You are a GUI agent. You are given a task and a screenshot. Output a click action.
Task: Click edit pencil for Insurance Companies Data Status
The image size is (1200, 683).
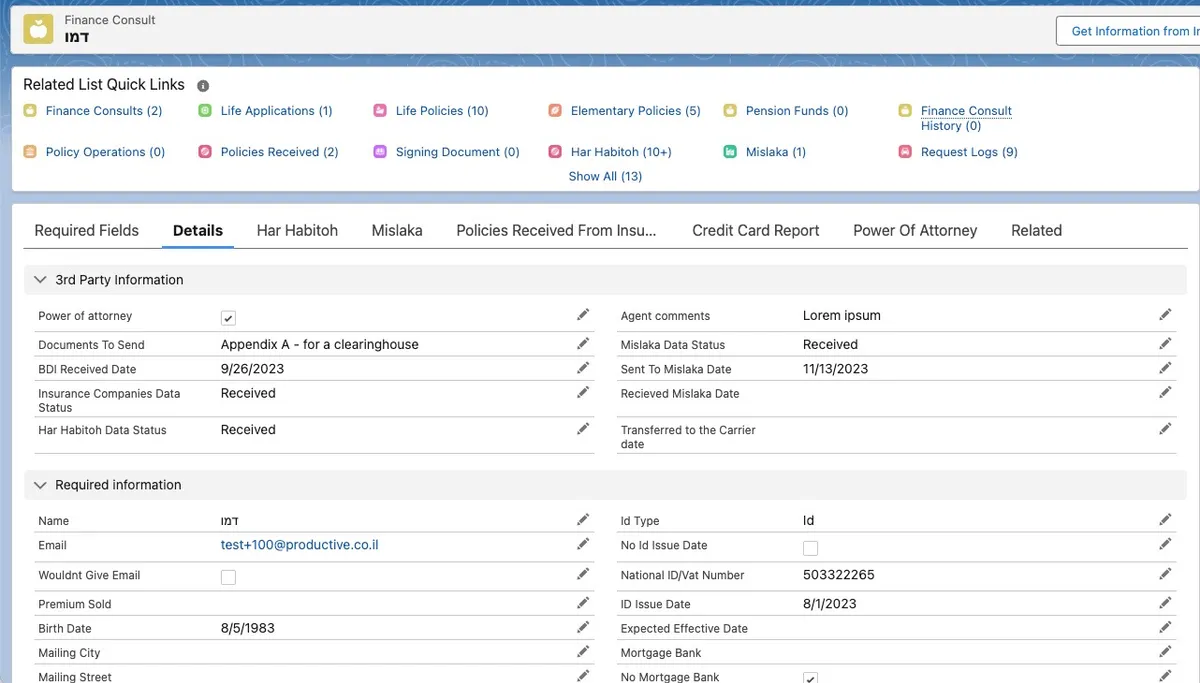583,393
